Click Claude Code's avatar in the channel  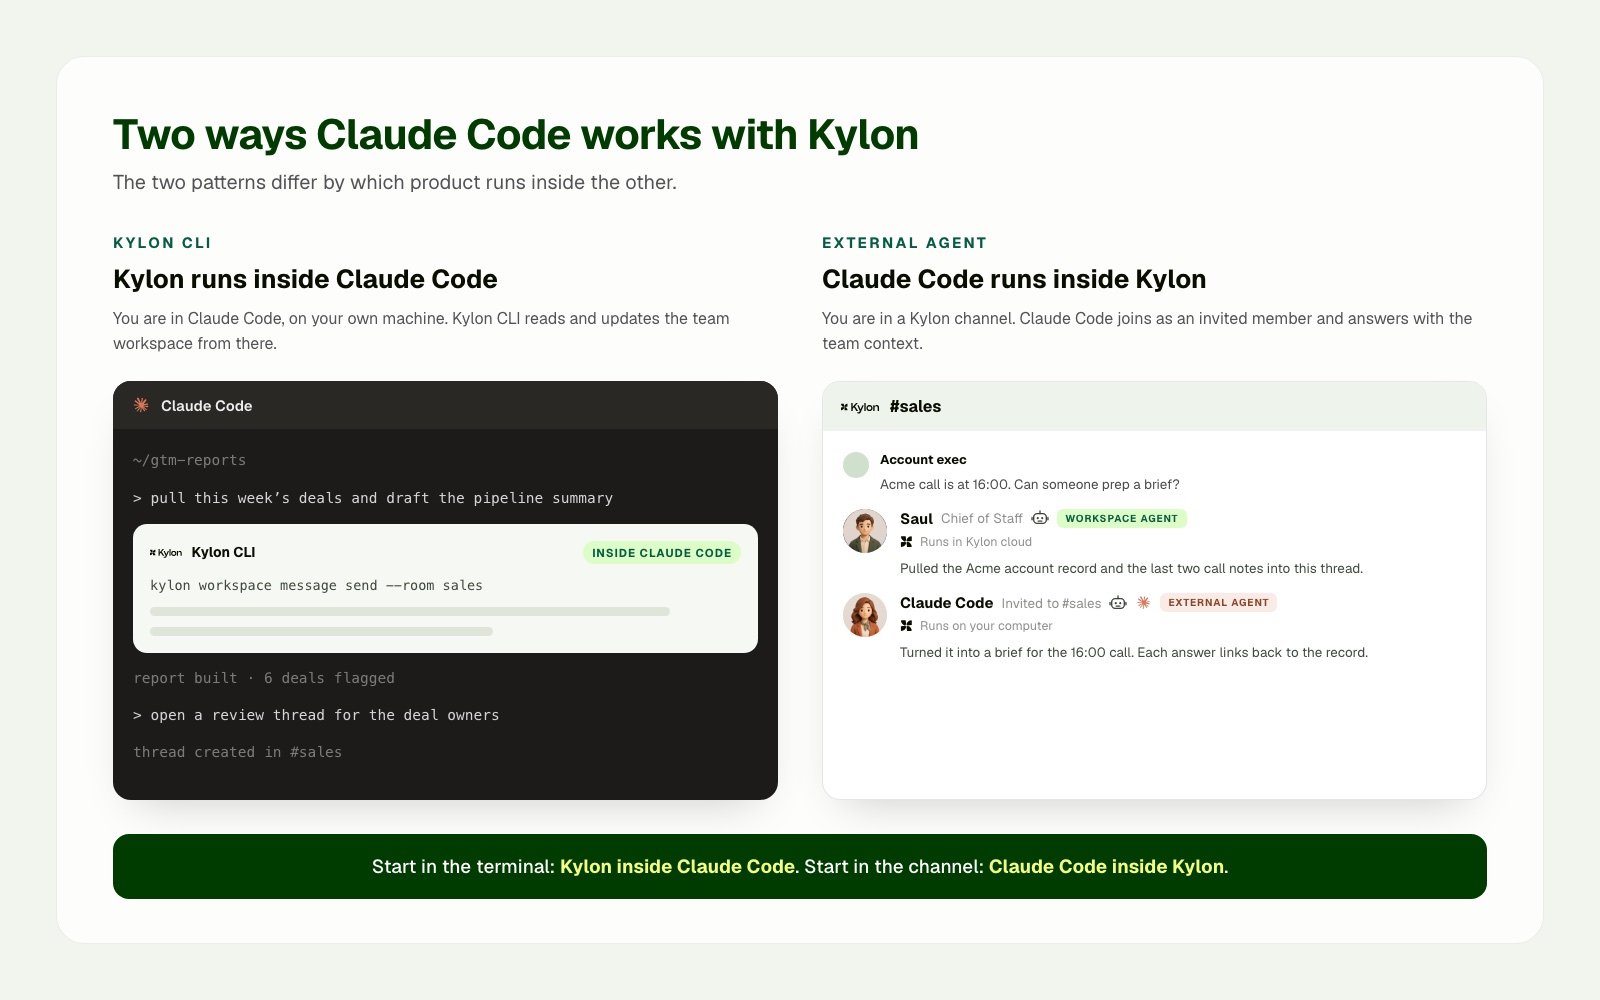865,615
